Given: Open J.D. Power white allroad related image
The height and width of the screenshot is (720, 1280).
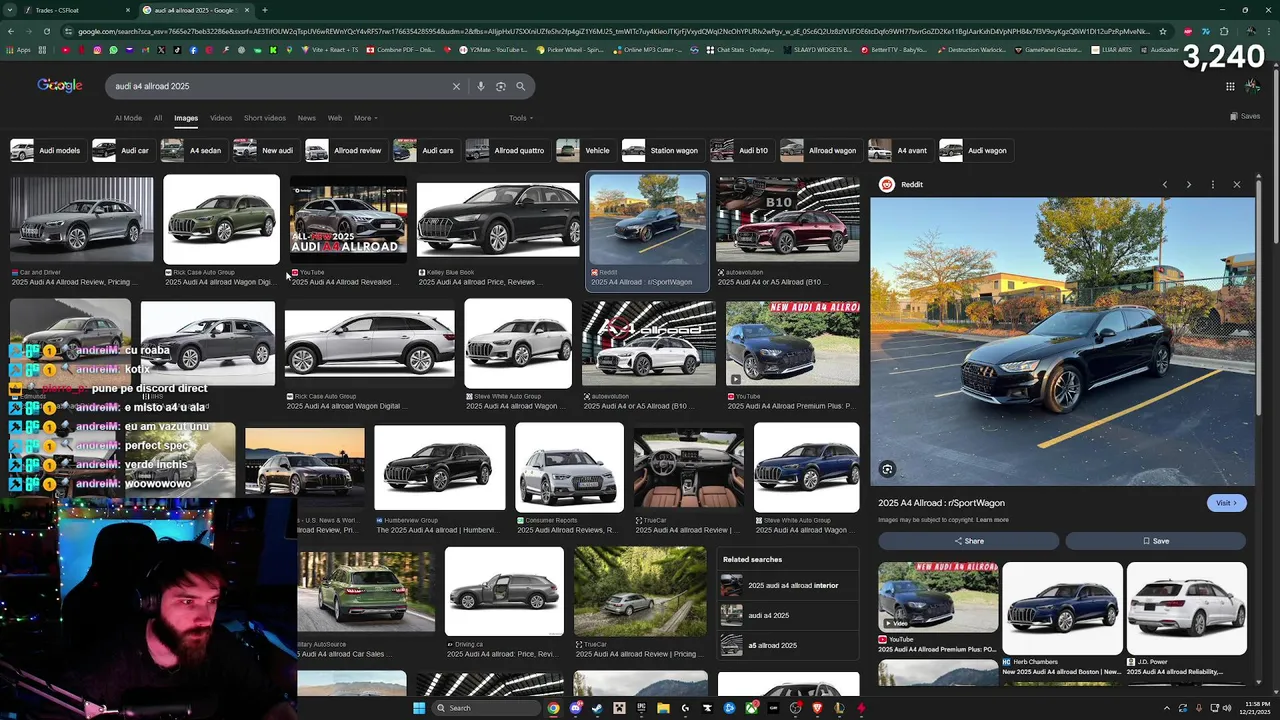Looking at the screenshot, I should coord(1187,608).
